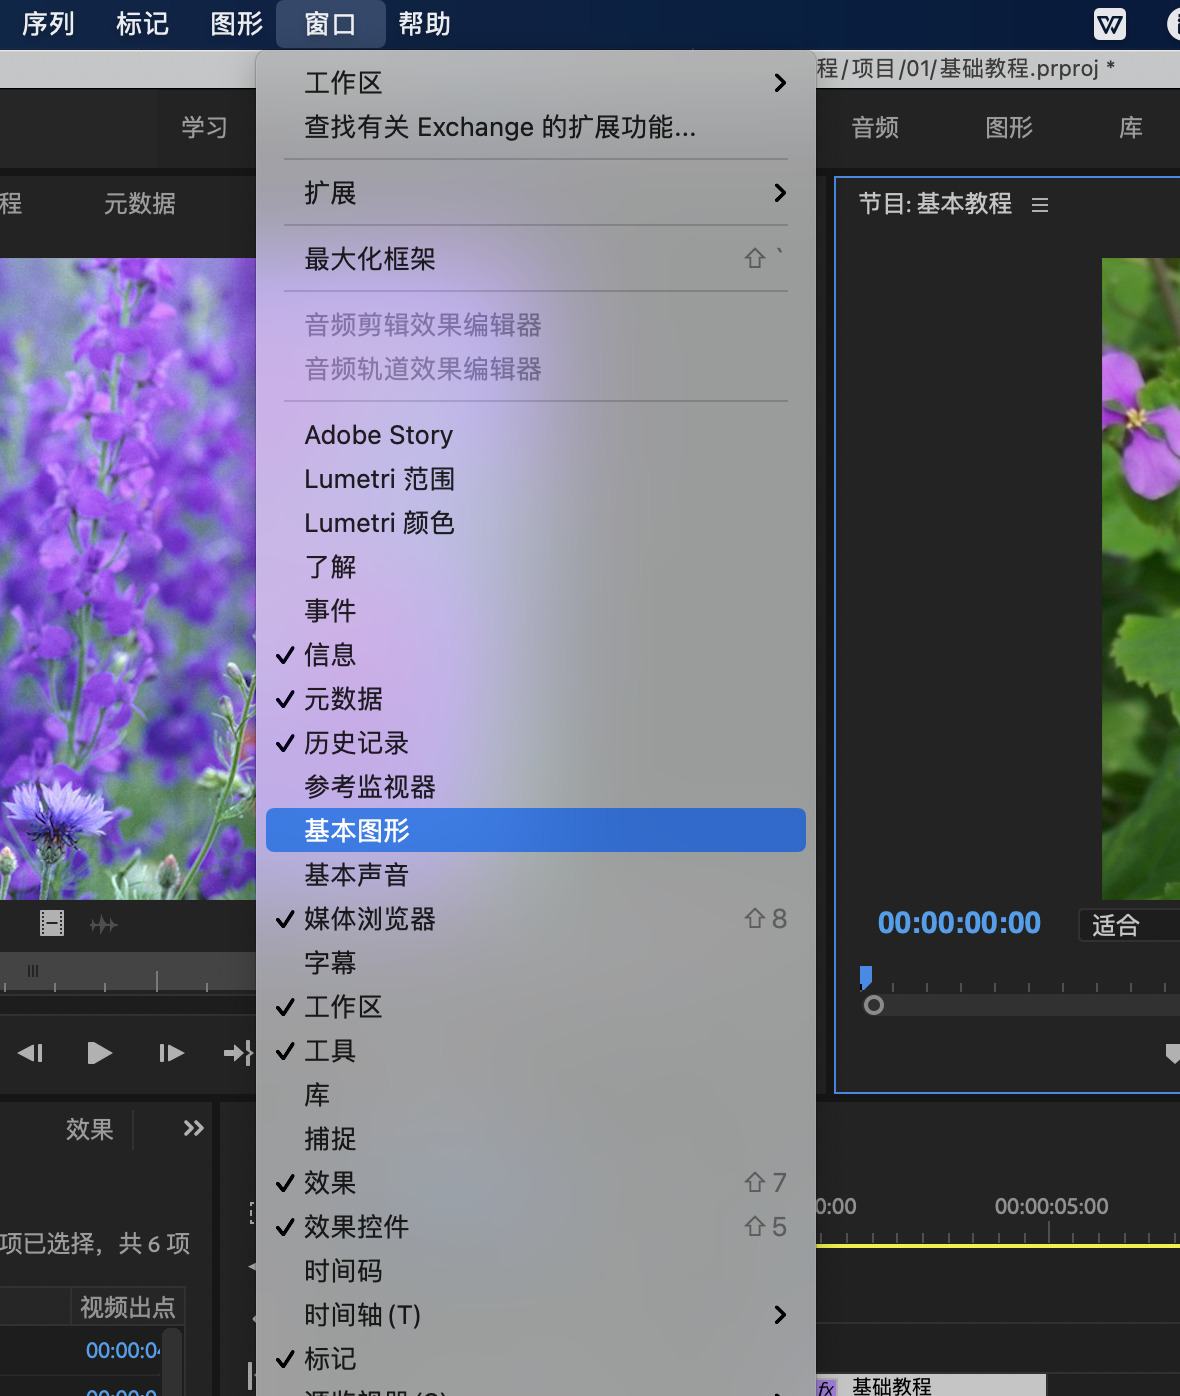Click the Step Back playback icon
This screenshot has width=1180, height=1396.
point(31,1052)
